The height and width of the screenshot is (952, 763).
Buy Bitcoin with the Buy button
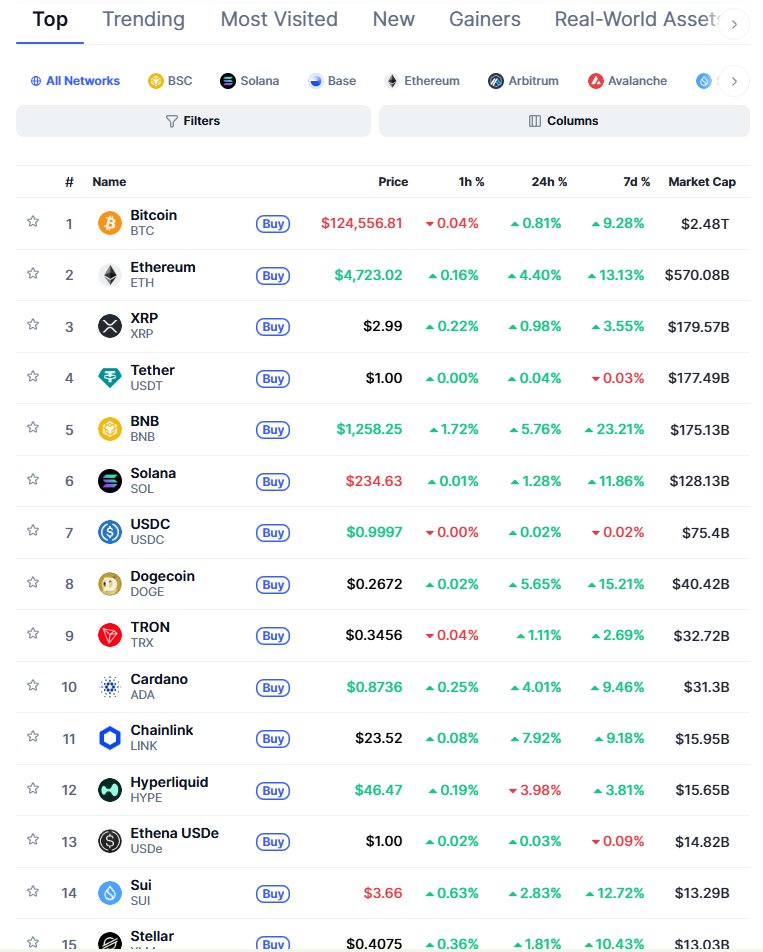coord(273,224)
